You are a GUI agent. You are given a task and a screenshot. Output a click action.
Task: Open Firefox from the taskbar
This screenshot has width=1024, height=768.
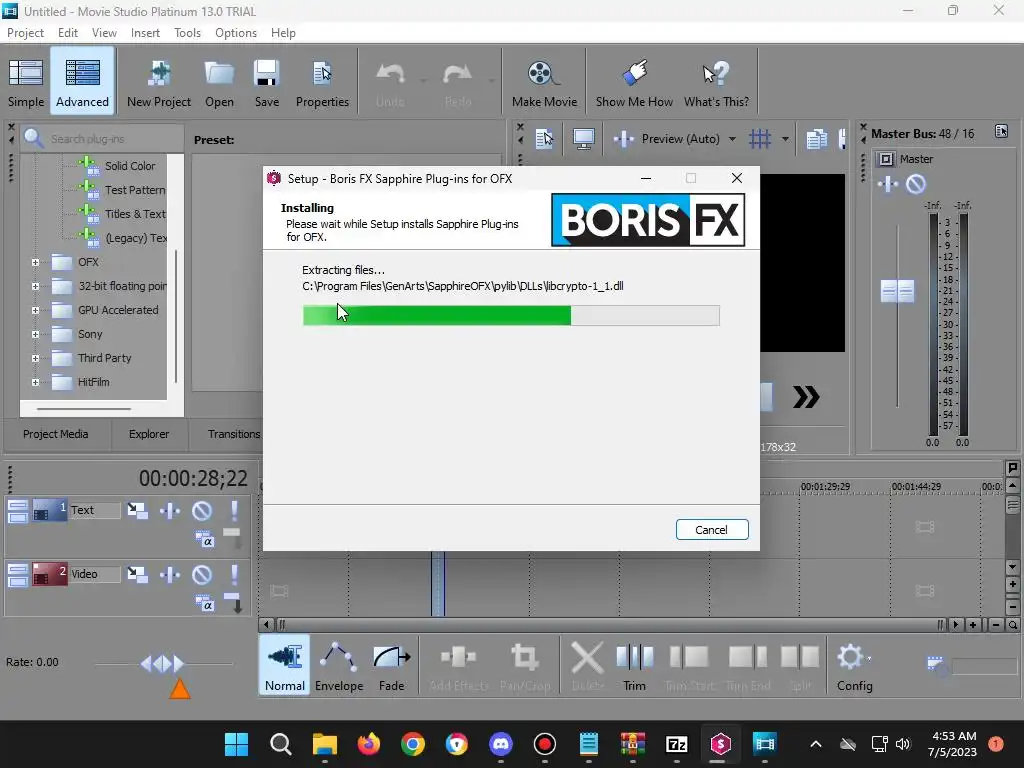(369, 744)
